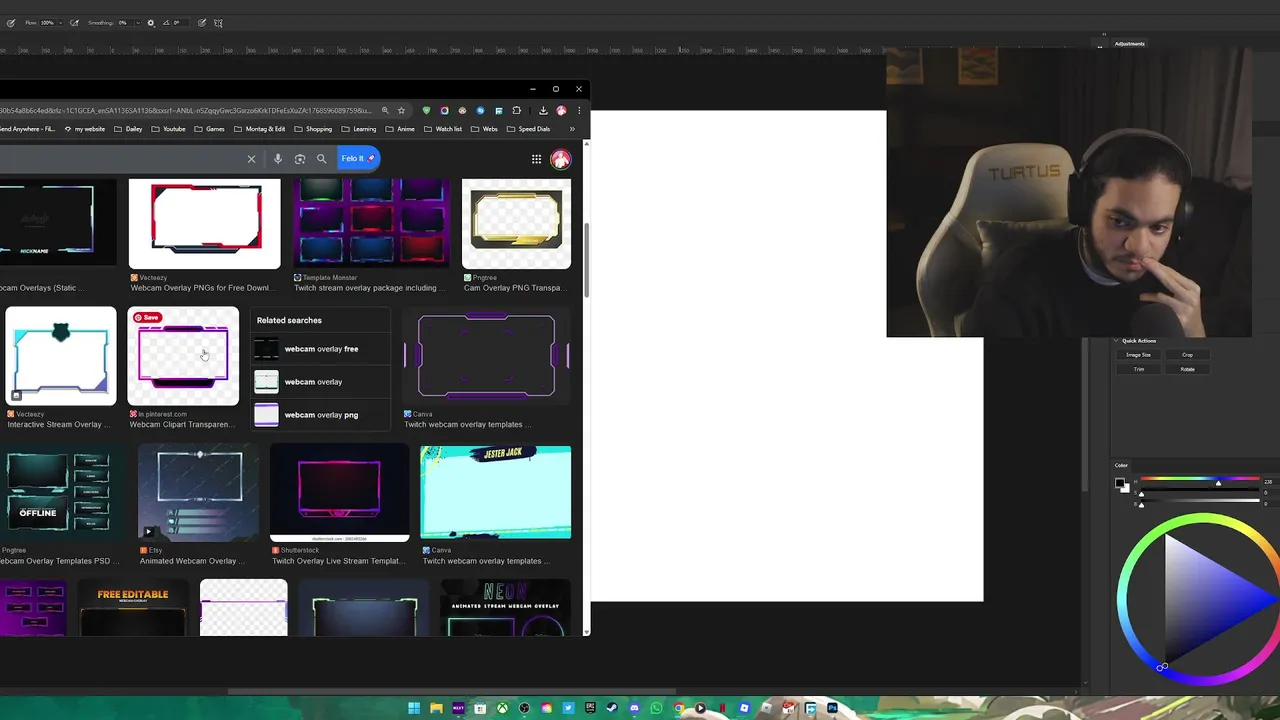Image resolution: width=1280 pixels, height=720 pixels.
Task: Open Xbox app from the taskbar
Action: [x=502, y=708]
